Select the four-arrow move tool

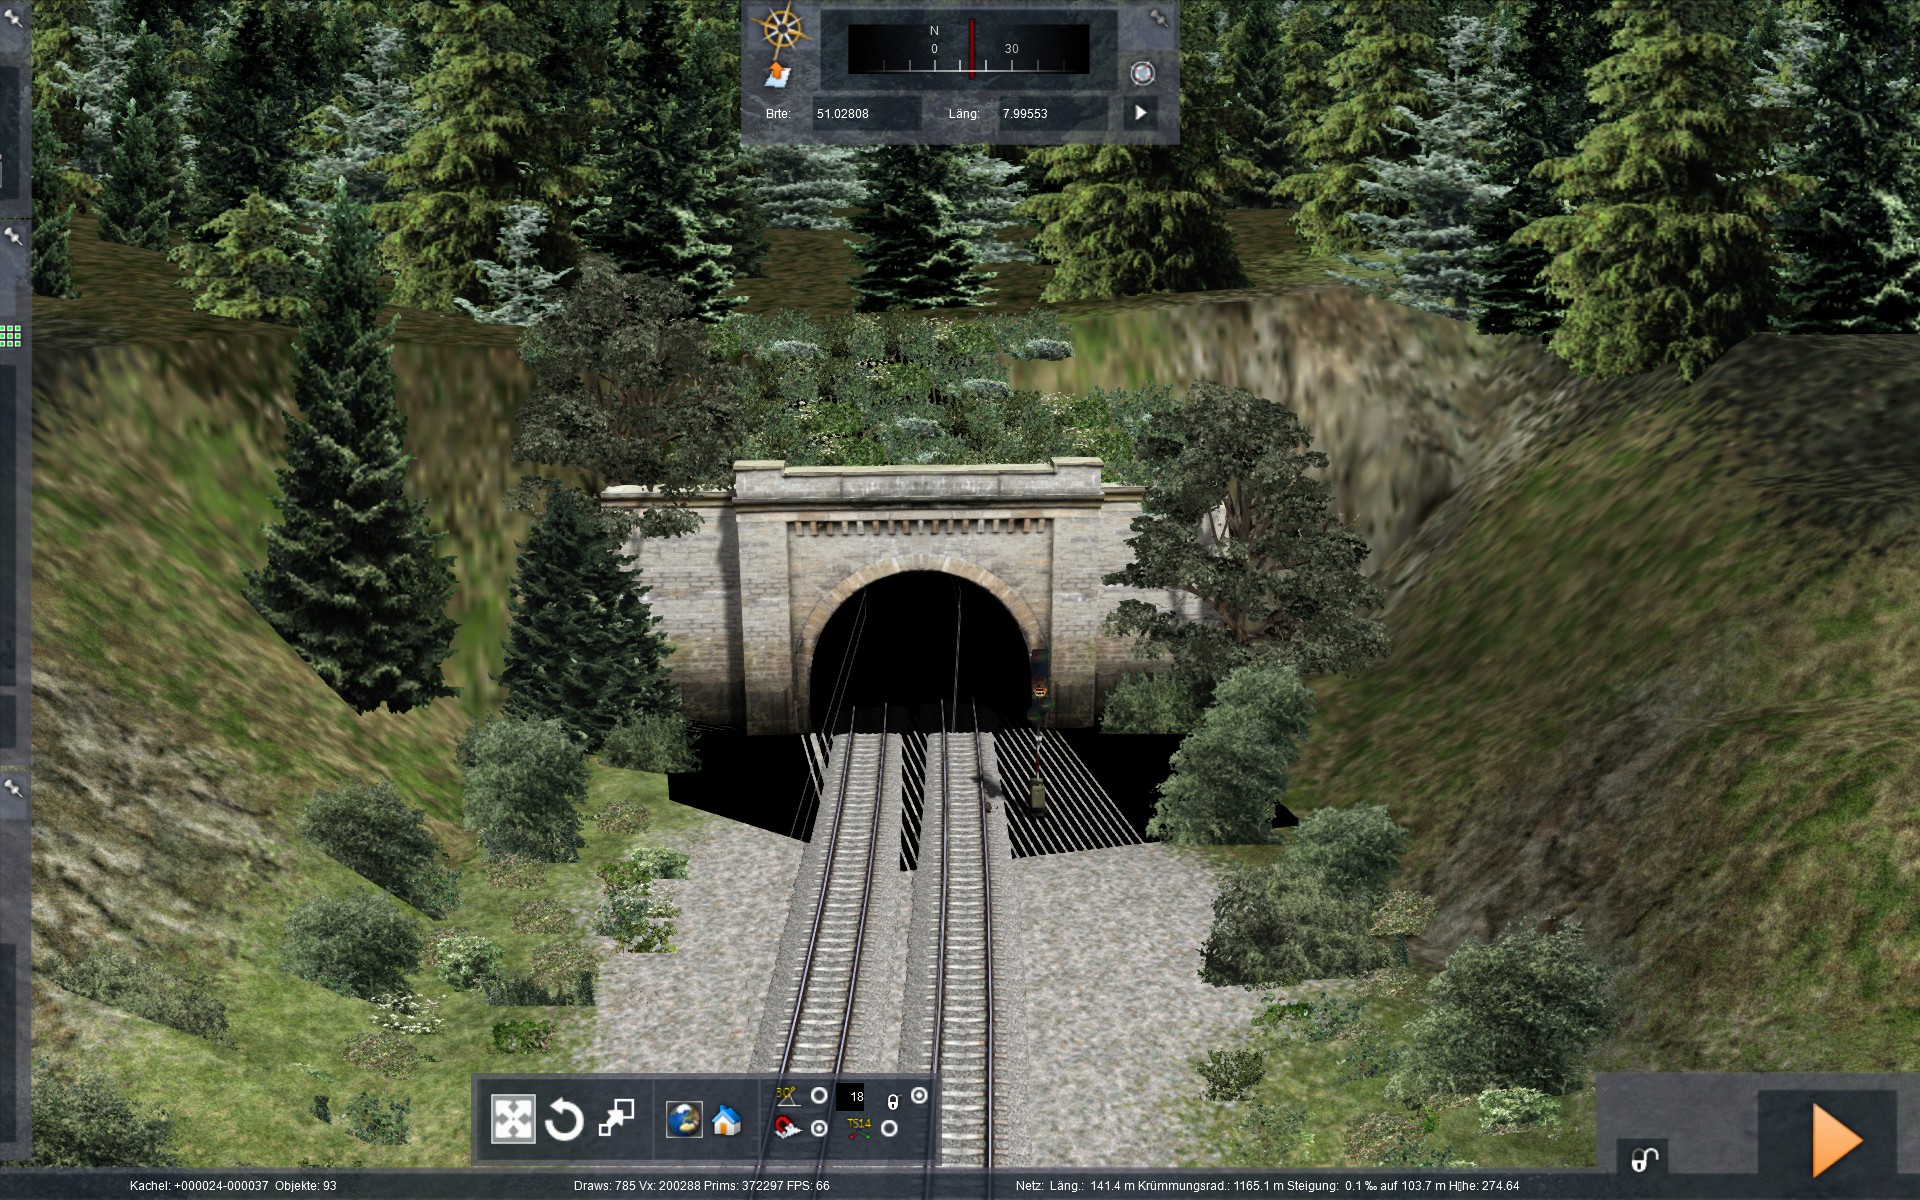(x=513, y=1119)
